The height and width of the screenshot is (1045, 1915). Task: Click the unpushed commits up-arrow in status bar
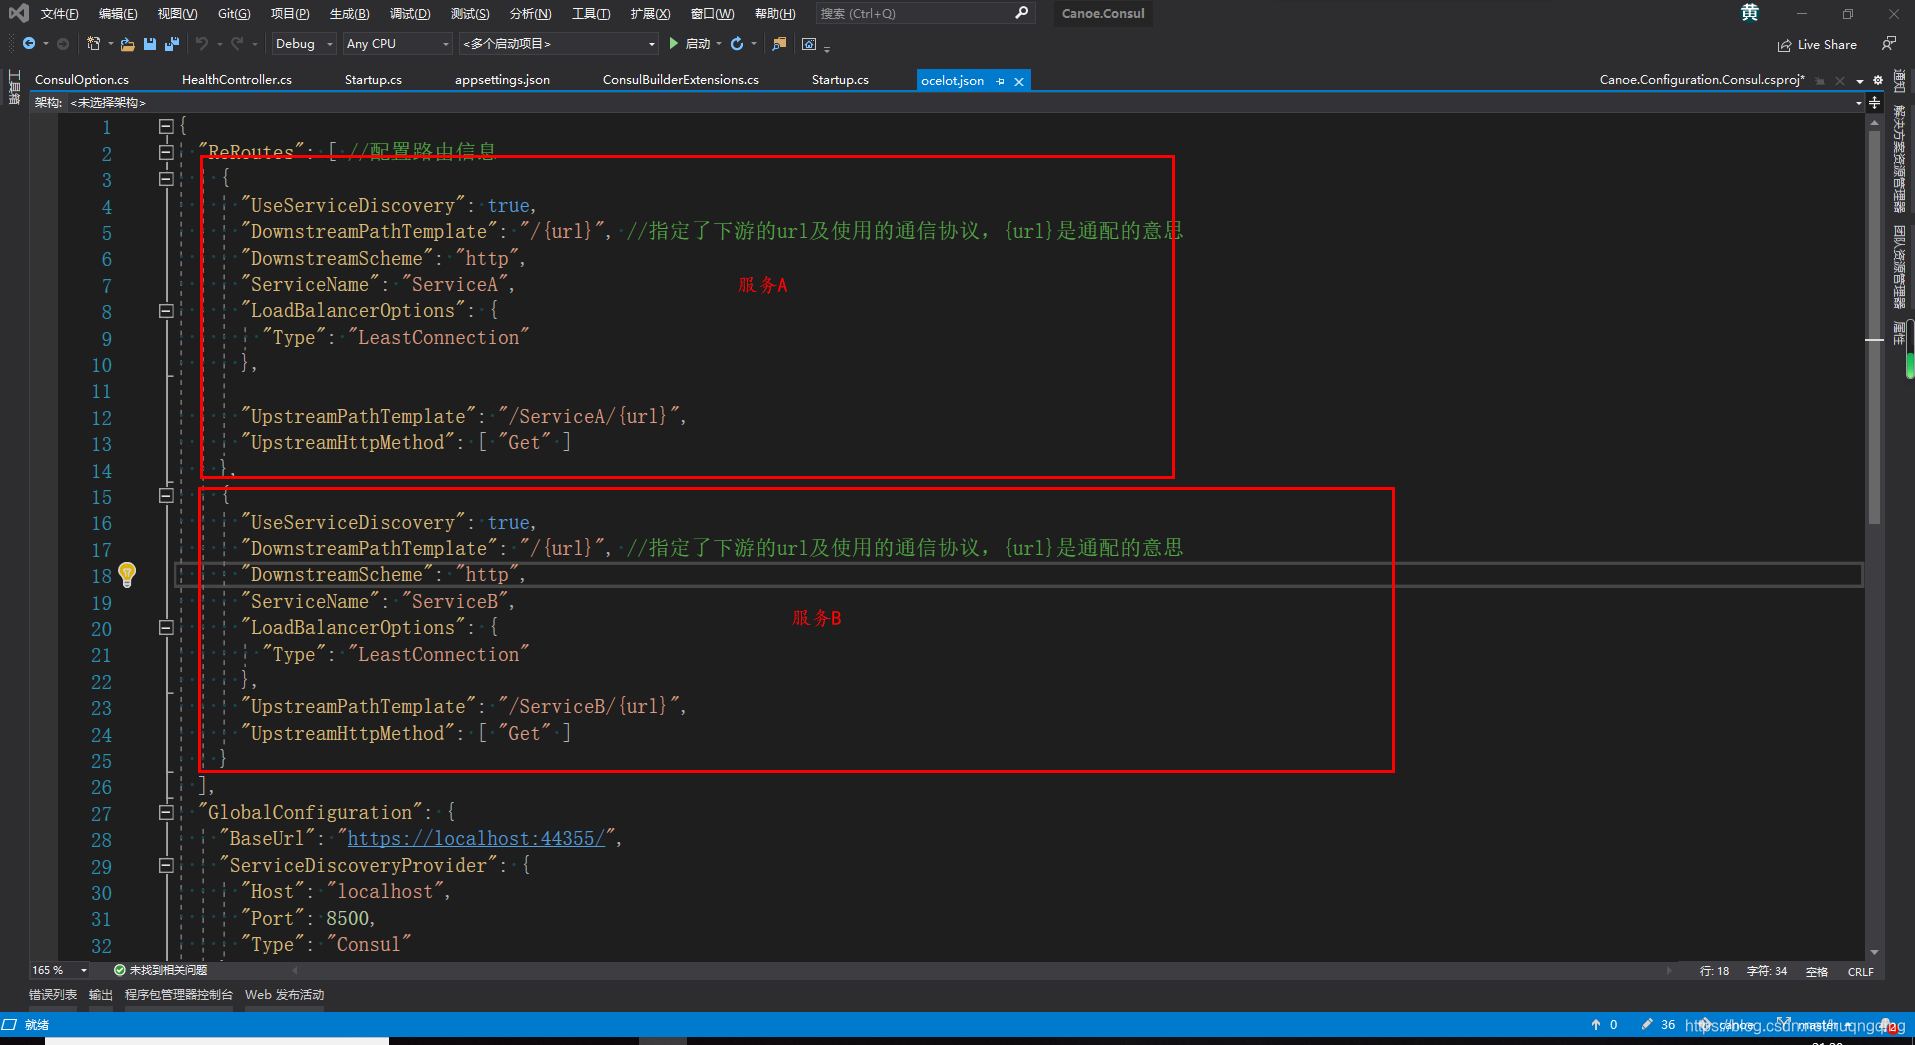point(1596,1024)
